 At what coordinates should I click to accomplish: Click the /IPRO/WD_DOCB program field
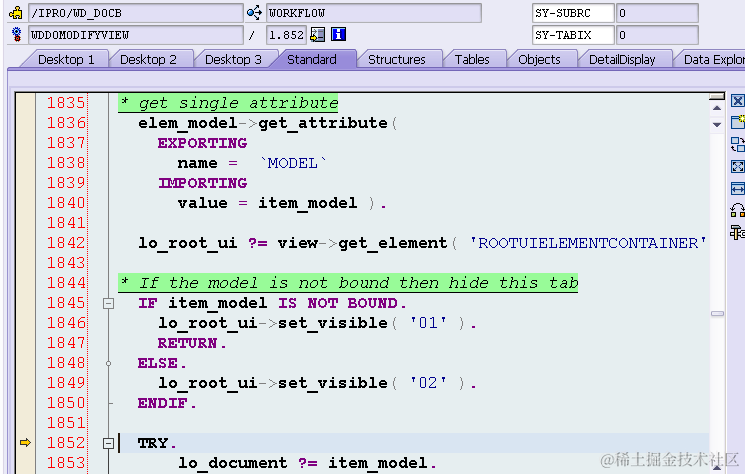[x=135, y=13]
